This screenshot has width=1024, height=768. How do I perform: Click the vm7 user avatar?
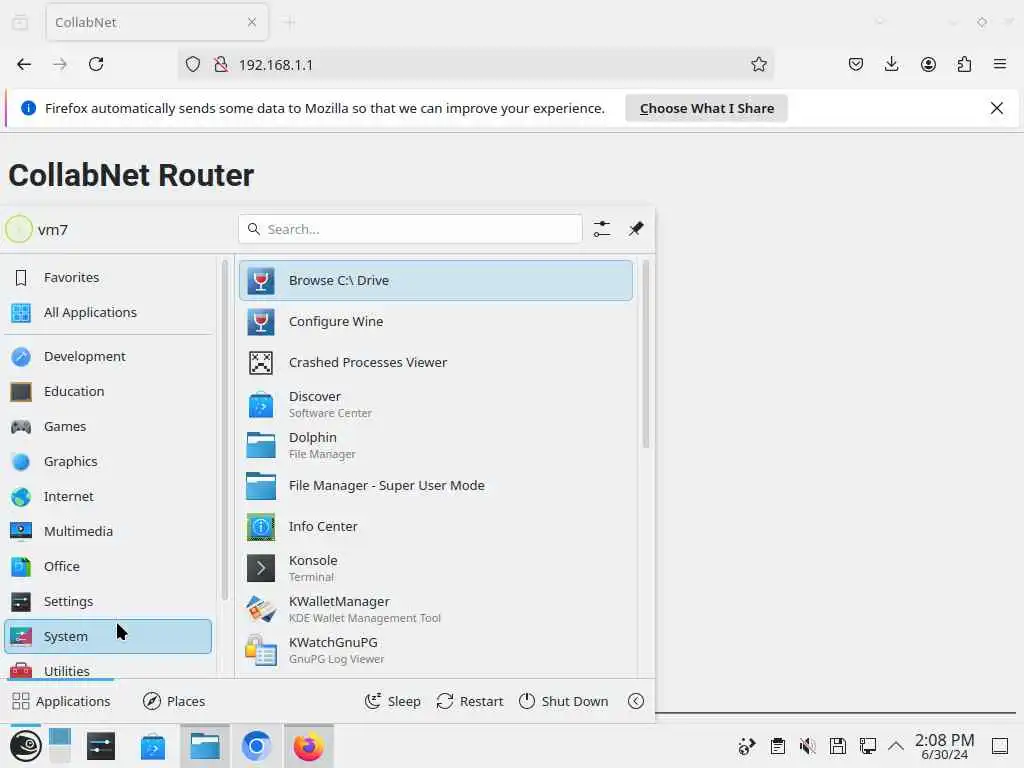pos(19,229)
